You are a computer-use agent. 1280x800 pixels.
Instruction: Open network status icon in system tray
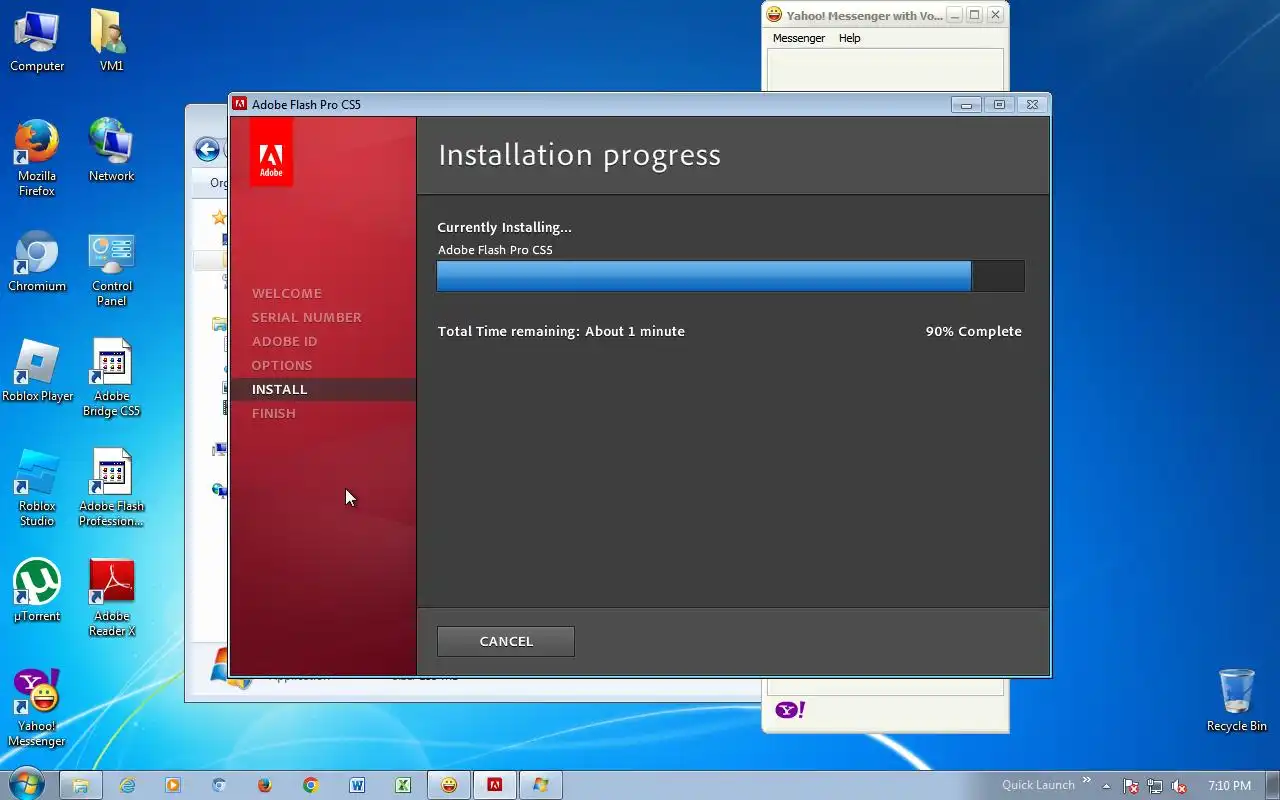[1155, 786]
